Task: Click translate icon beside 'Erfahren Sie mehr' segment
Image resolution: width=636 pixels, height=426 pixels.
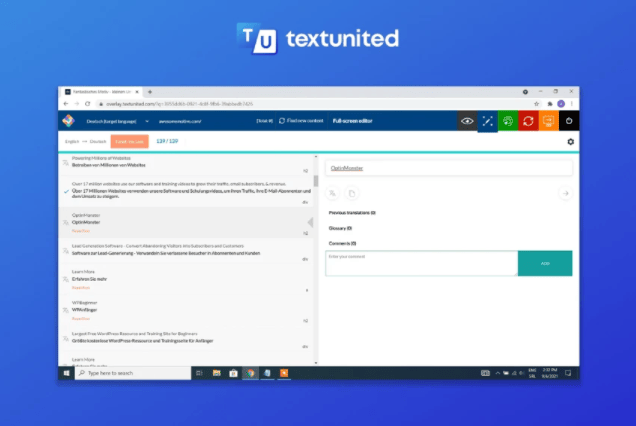Action: [x=65, y=279]
